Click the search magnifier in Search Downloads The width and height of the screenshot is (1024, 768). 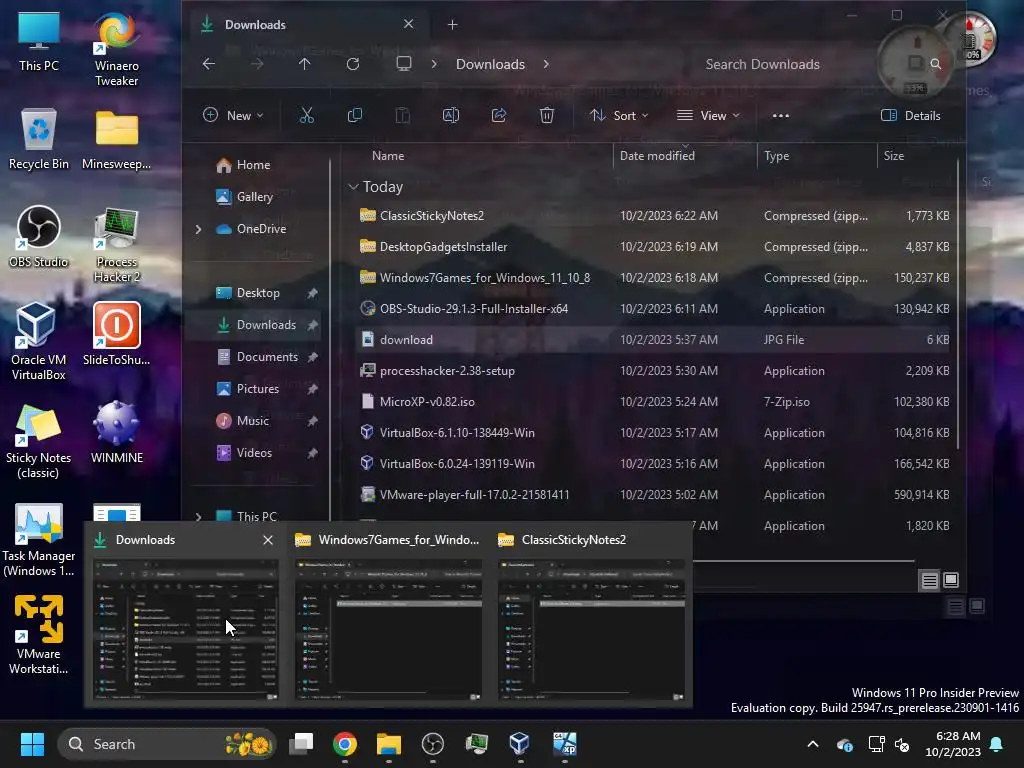935,64
